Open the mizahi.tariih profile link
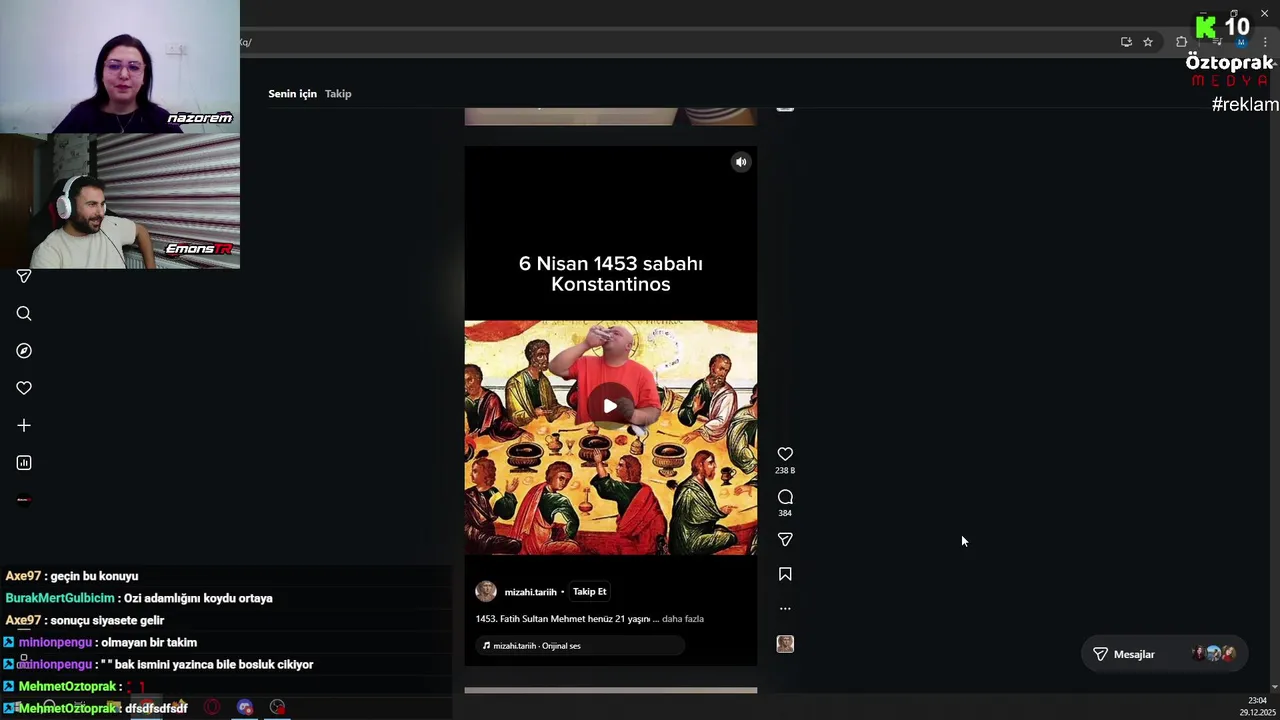The height and width of the screenshot is (720, 1280). (530, 592)
